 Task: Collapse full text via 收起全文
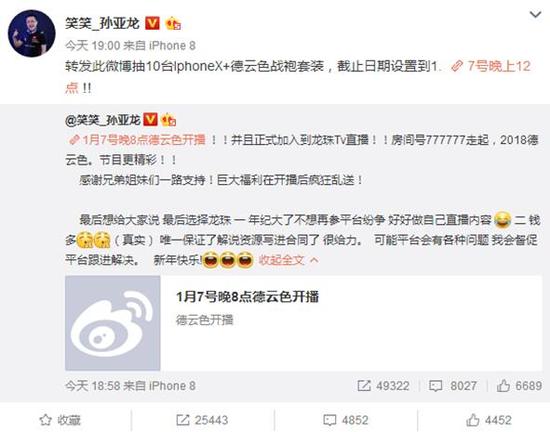(x=288, y=260)
